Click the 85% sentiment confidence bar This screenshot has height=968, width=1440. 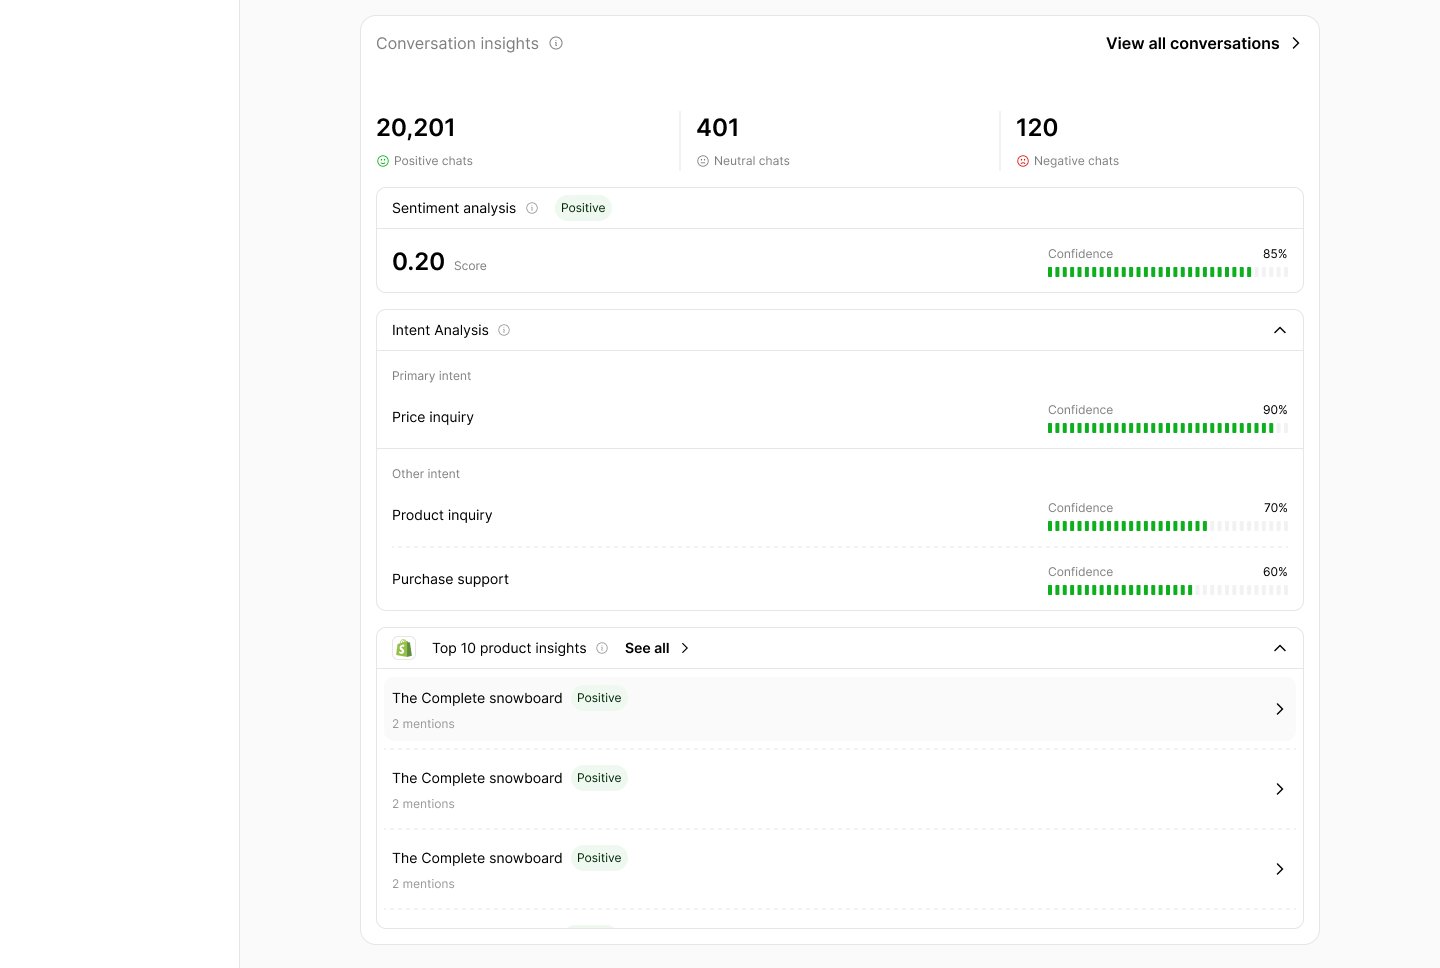[x=1168, y=272]
